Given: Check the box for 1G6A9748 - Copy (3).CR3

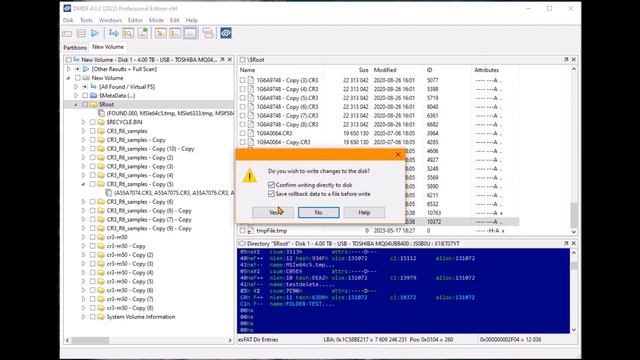Looking at the screenshot, I should click(x=242, y=80).
